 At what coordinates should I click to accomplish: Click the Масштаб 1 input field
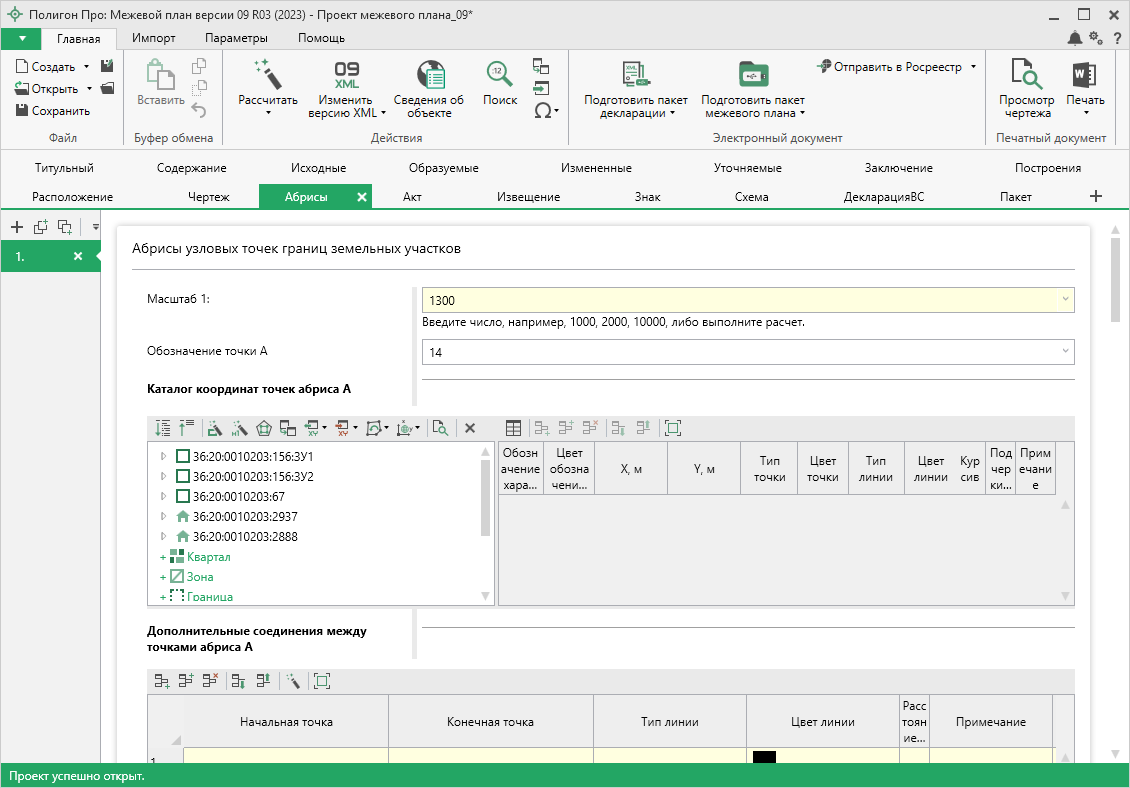740,300
